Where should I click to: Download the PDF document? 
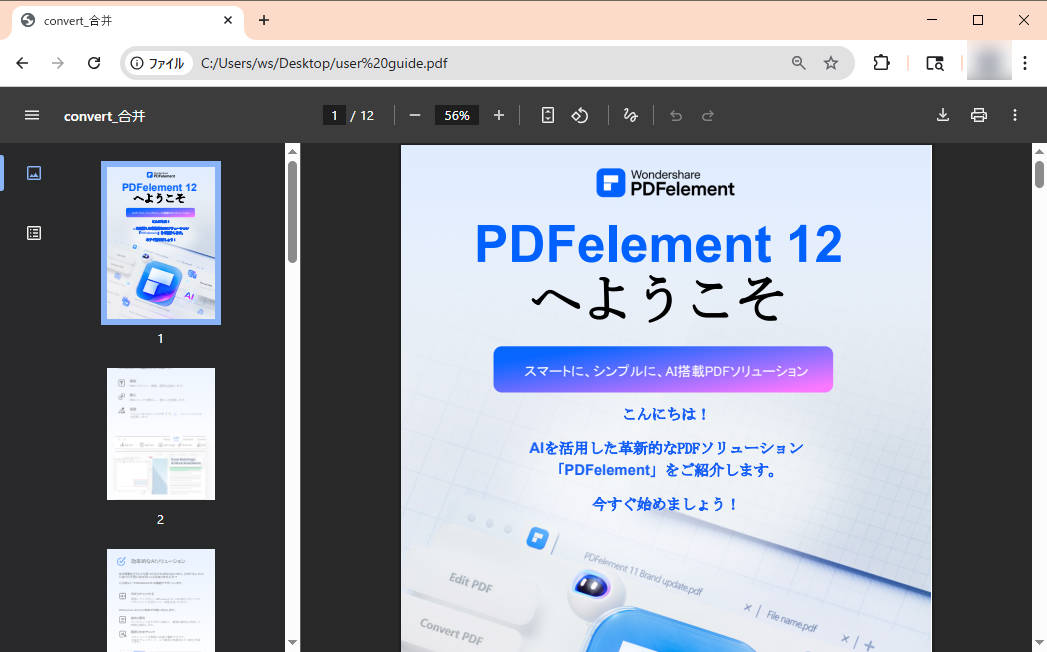click(x=942, y=115)
